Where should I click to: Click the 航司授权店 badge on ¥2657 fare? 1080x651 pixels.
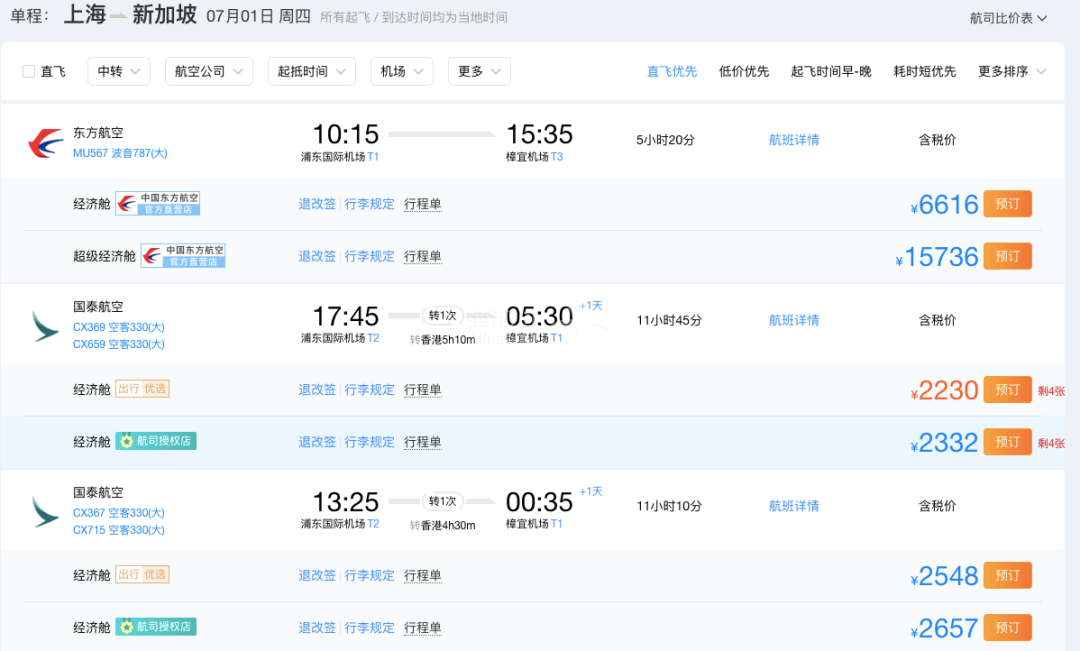pos(156,627)
